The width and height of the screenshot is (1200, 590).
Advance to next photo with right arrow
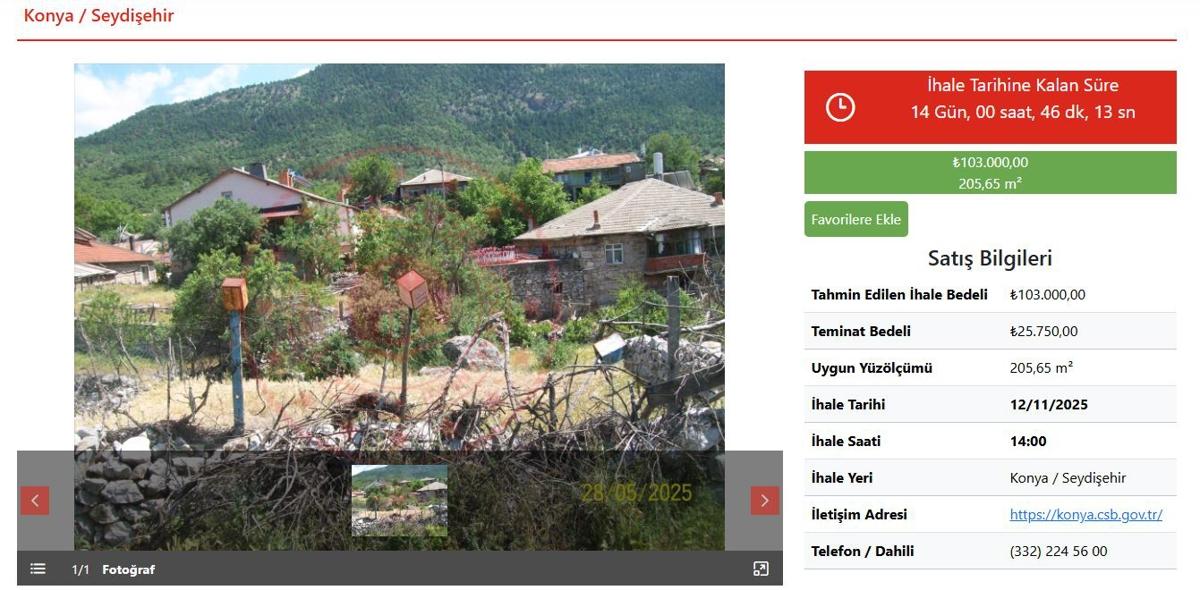(765, 501)
